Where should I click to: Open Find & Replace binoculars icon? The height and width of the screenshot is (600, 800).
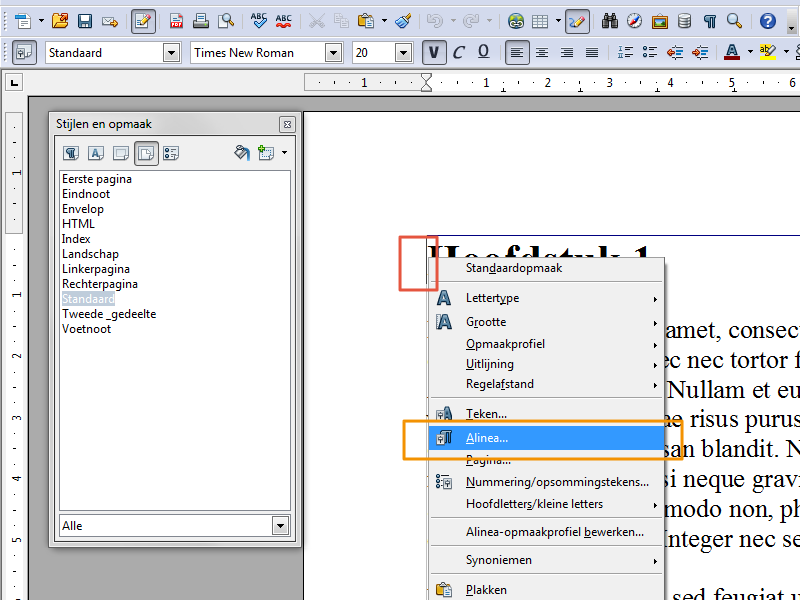tap(610, 21)
